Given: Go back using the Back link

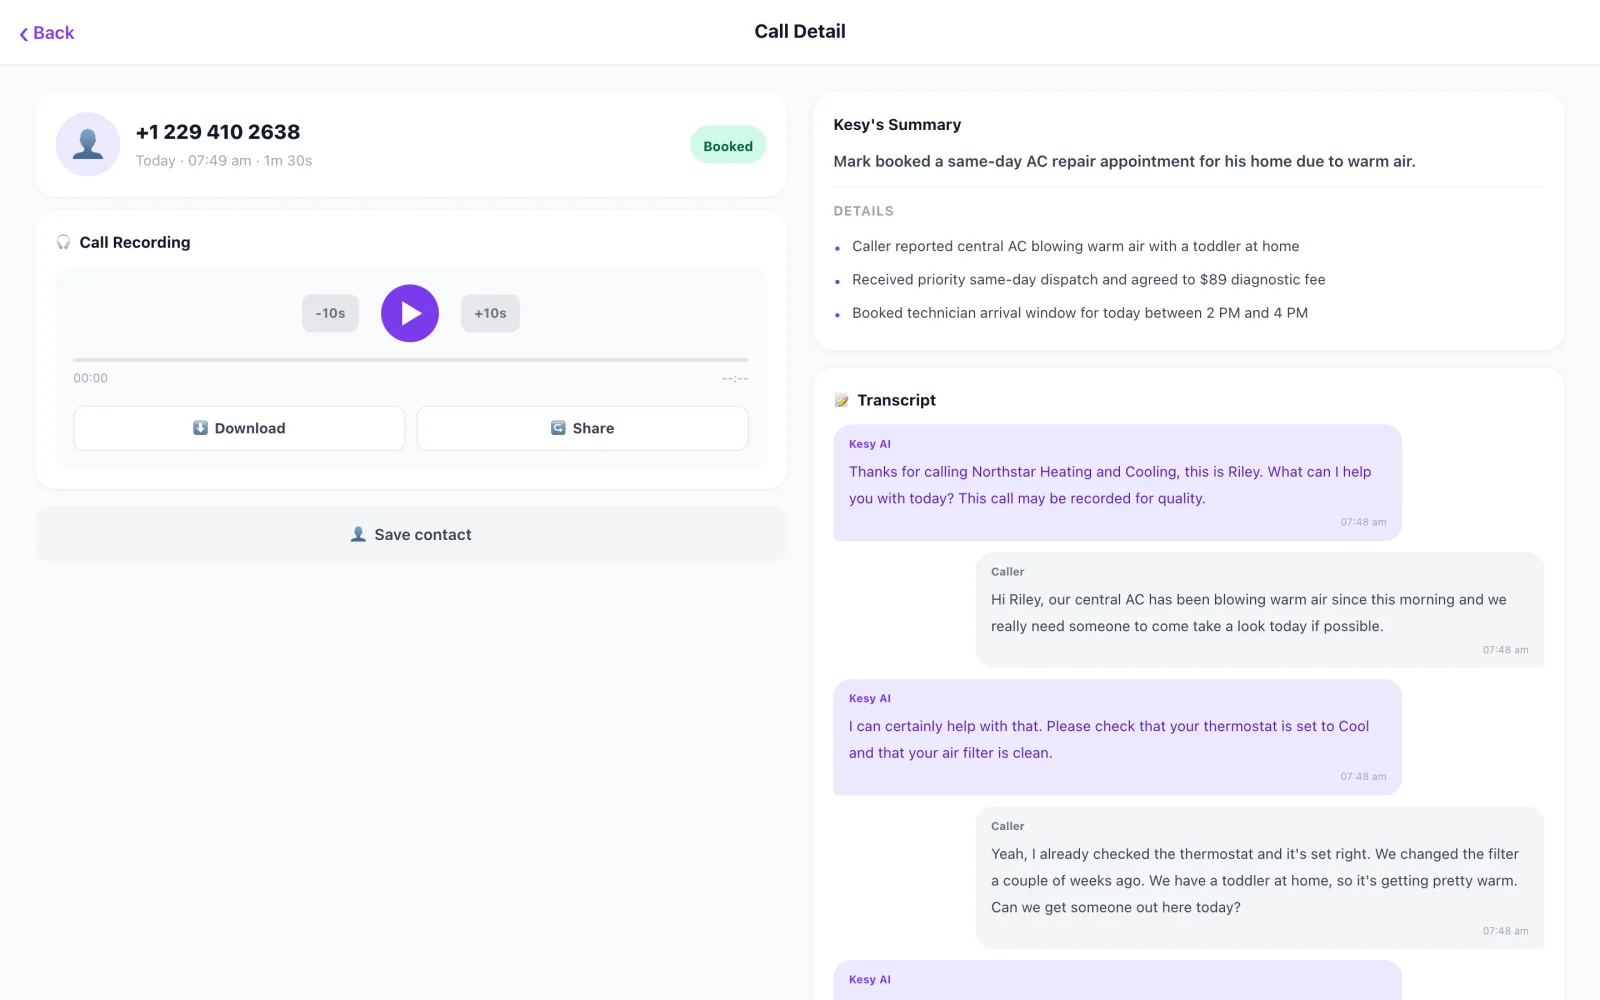Looking at the screenshot, I should coord(47,33).
